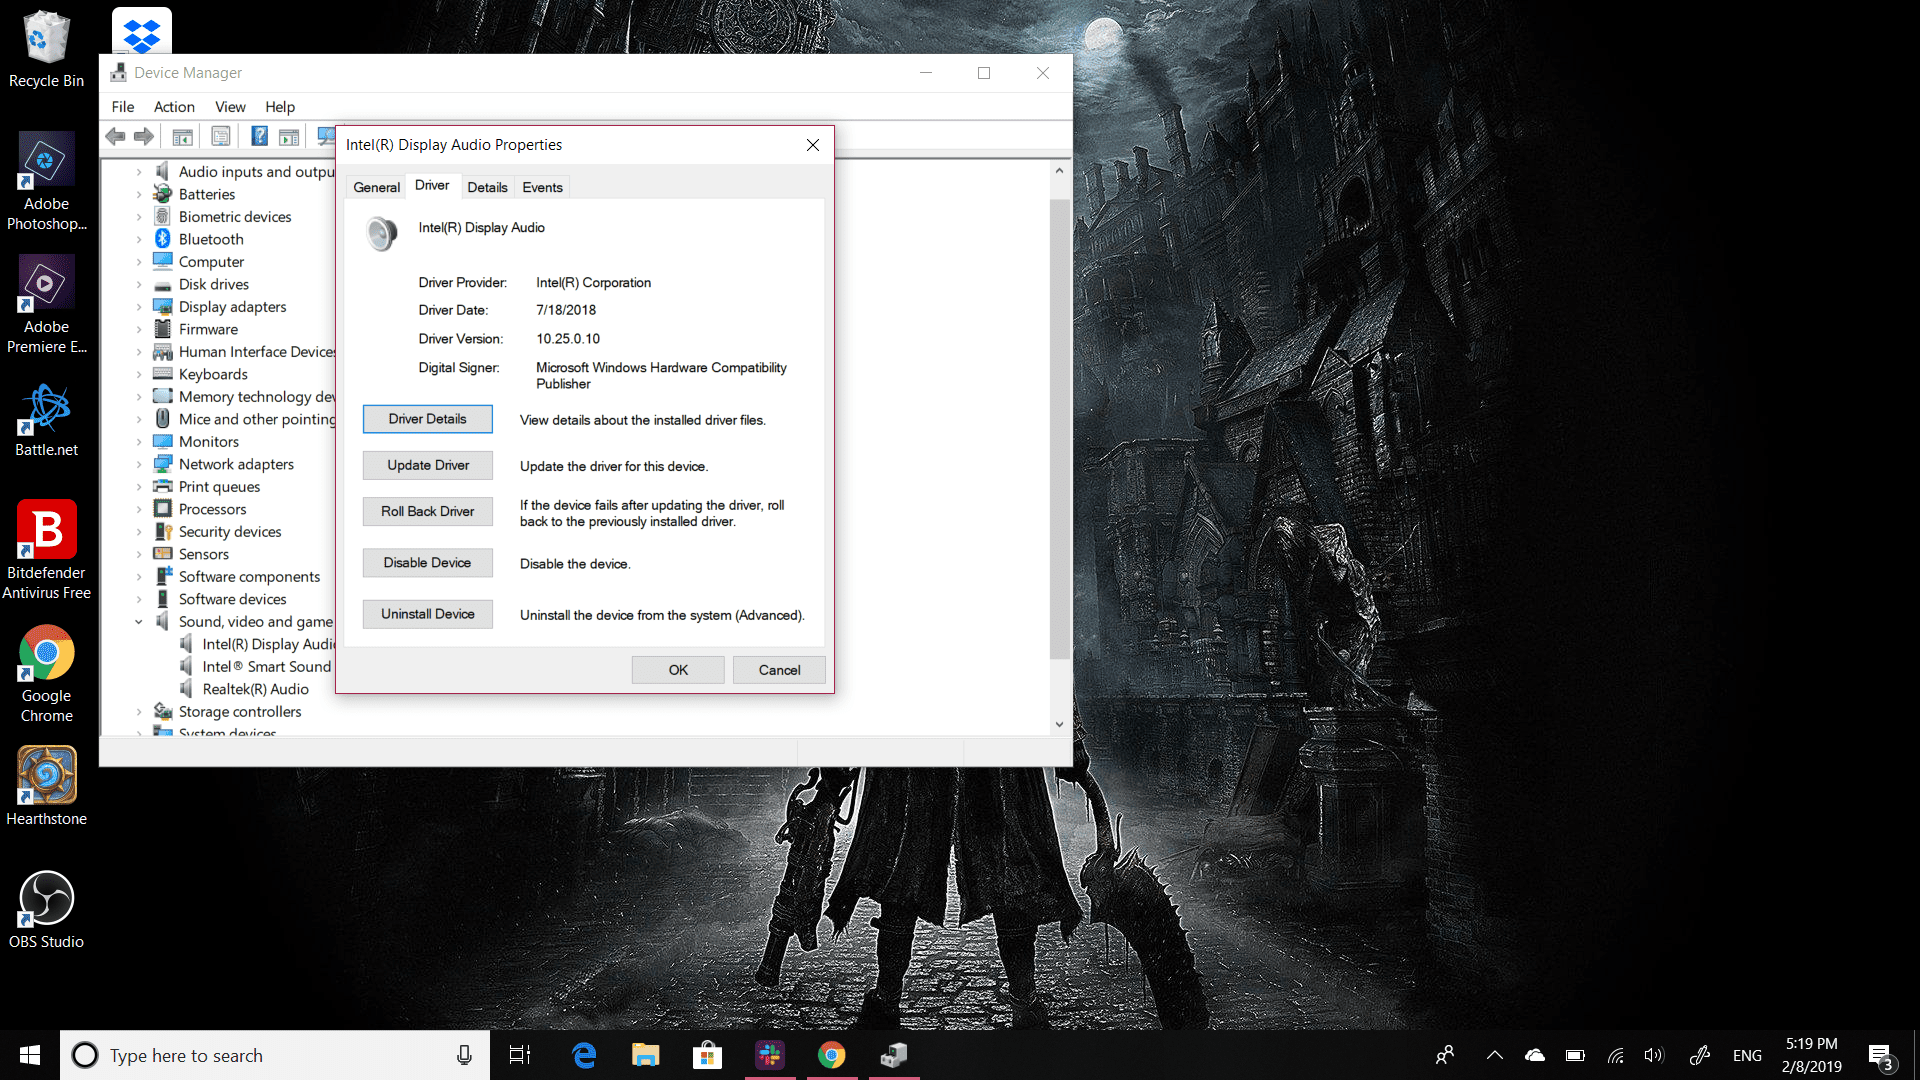The width and height of the screenshot is (1920, 1080).
Task: Expand the Processors category
Action: click(139, 509)
